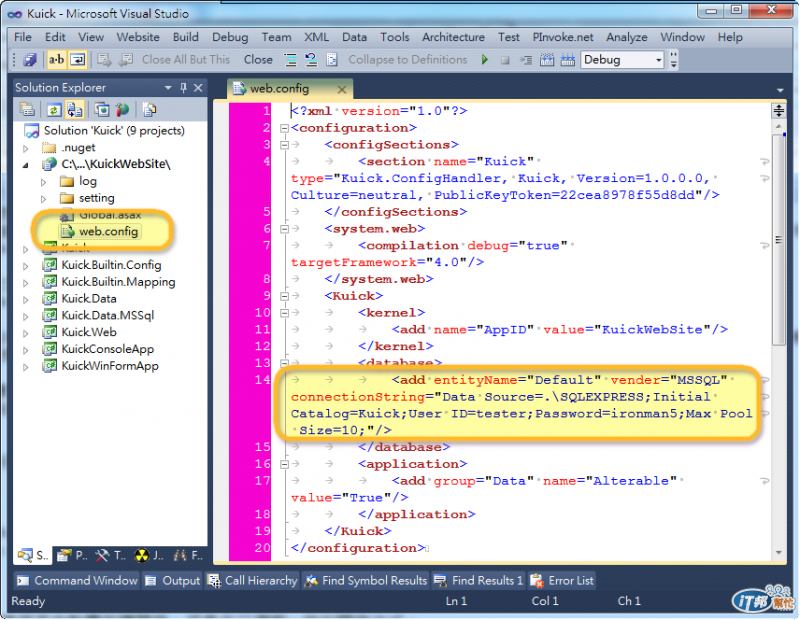
Task: Select KuickConsoleApp project in tree
Action: click(108, 350)
